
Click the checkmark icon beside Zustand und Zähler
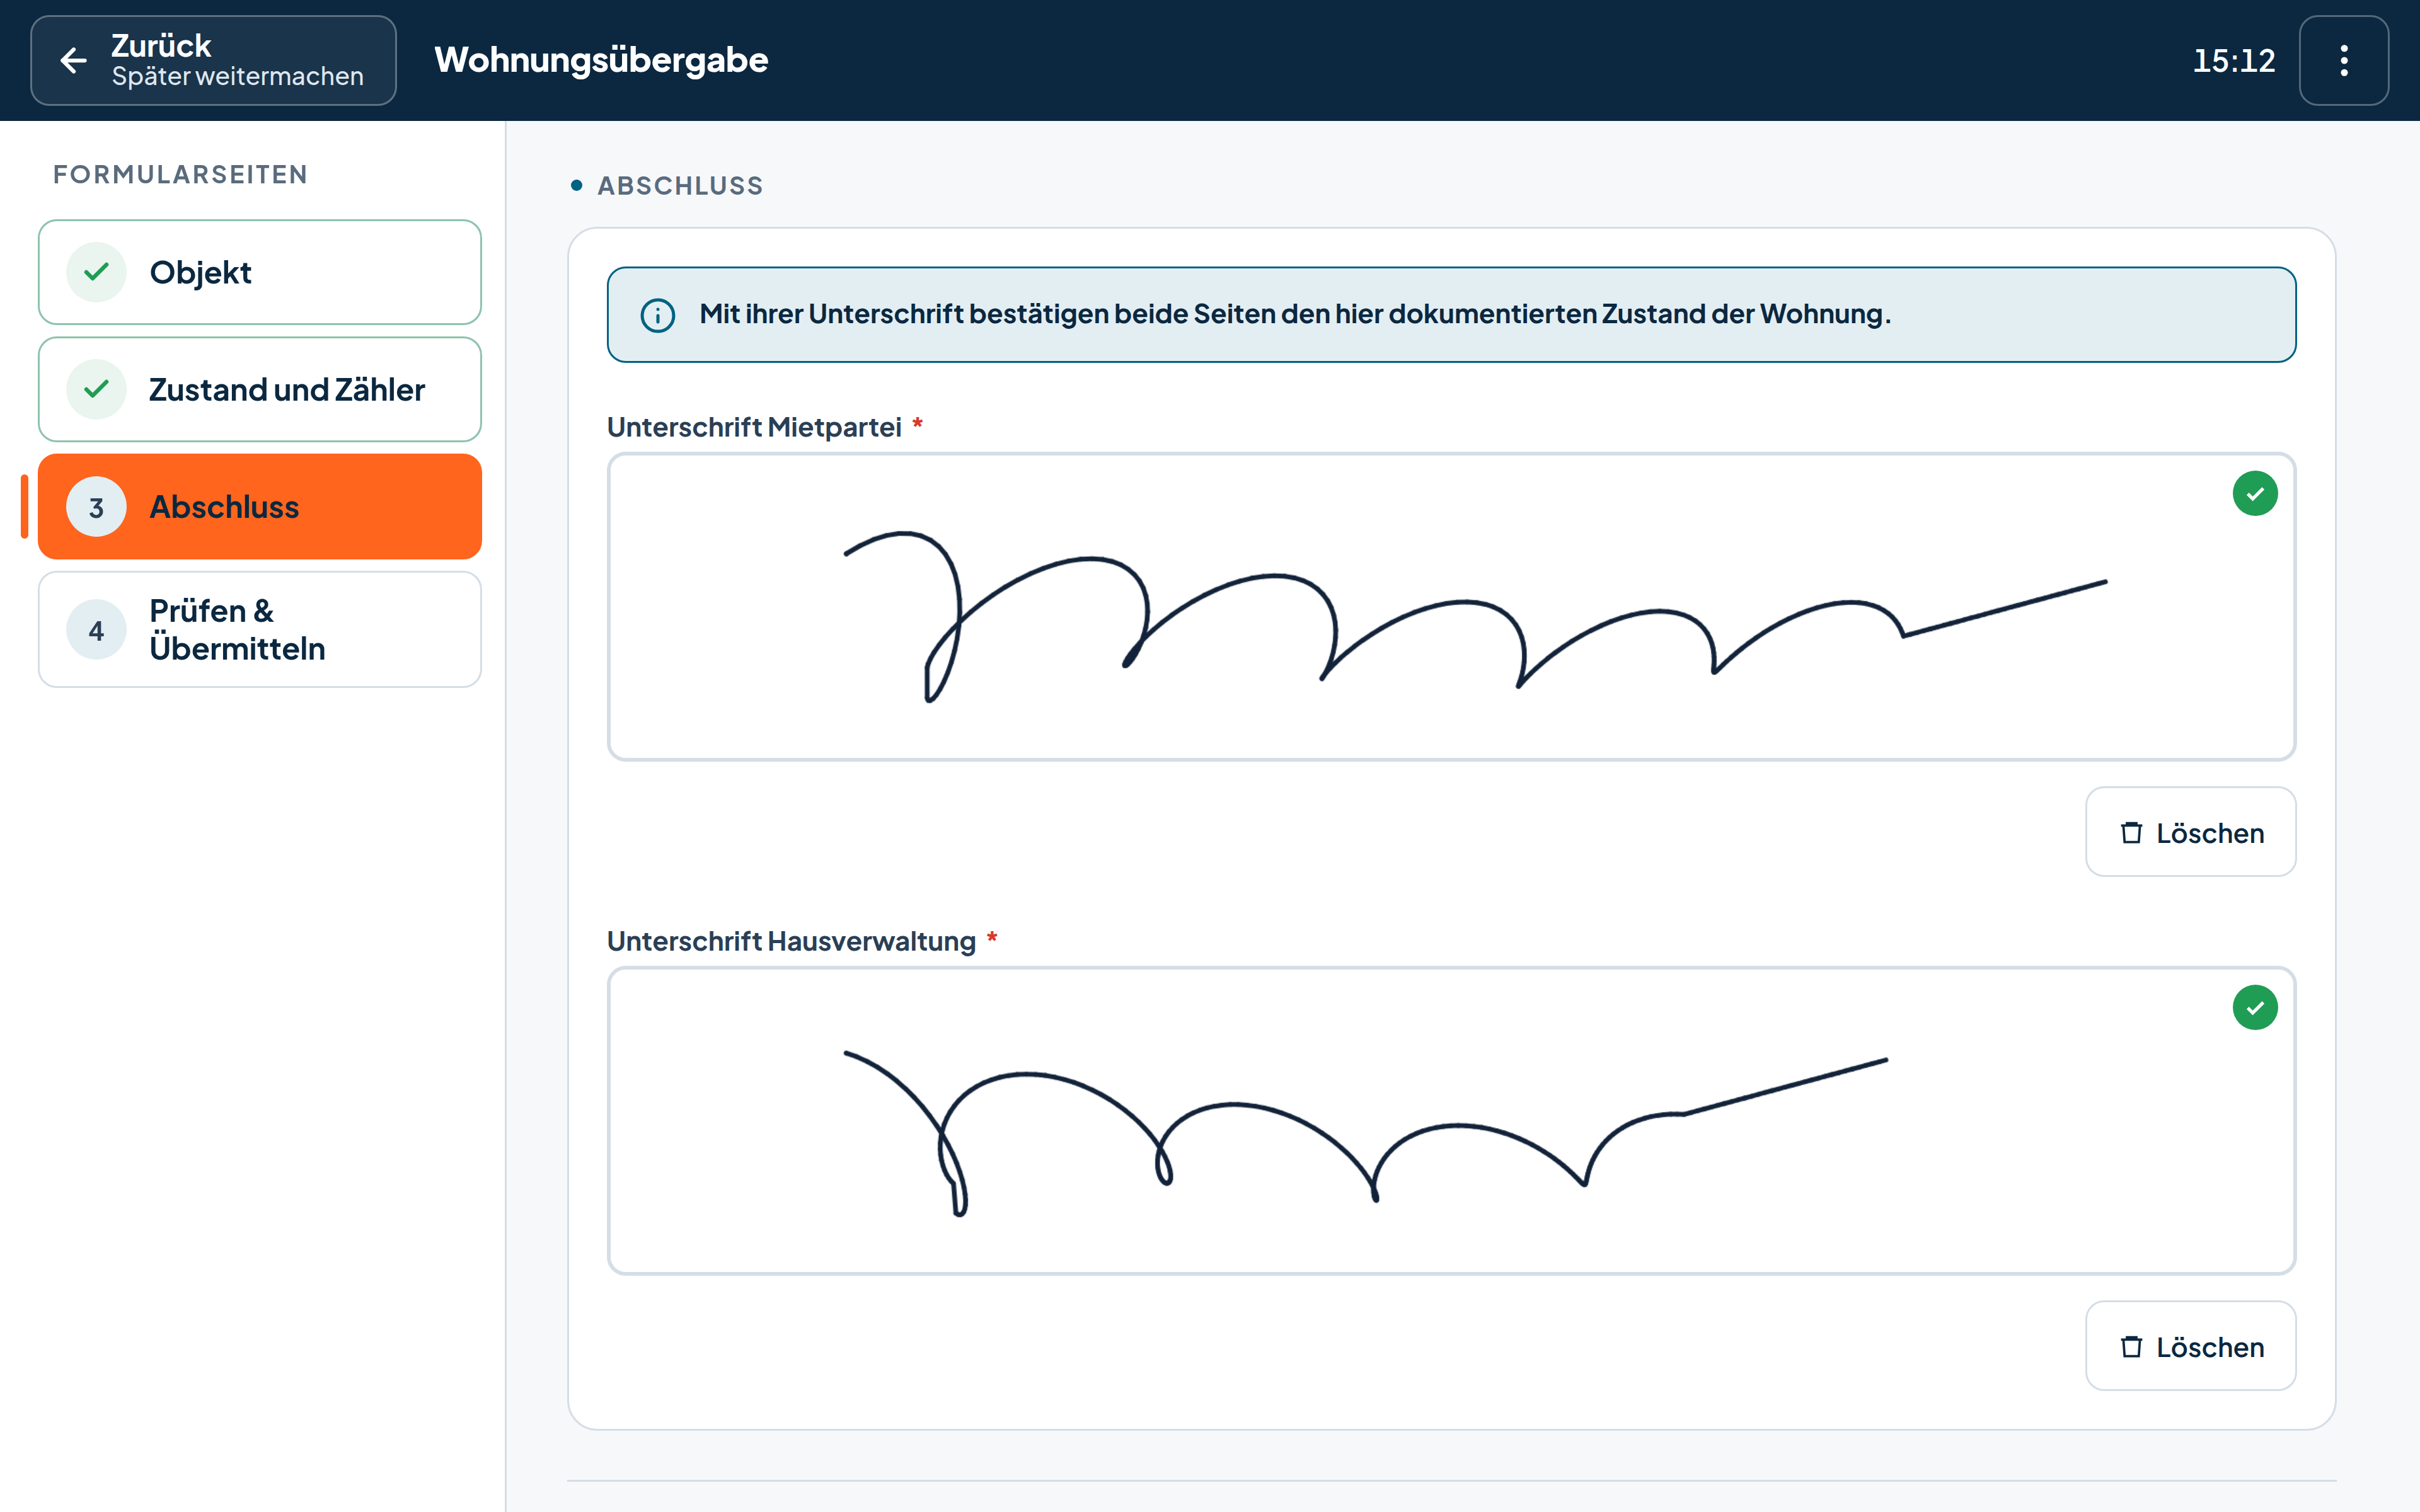pyautogui.click(x=96, y=389)
